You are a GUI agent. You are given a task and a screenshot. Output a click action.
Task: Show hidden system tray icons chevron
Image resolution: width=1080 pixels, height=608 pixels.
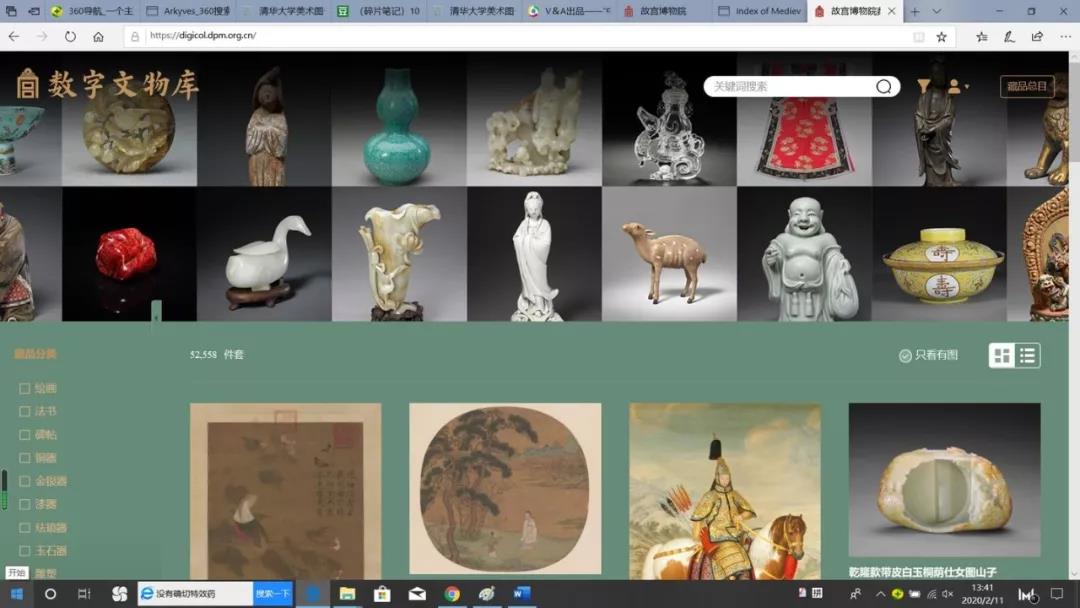pos(880,594)
